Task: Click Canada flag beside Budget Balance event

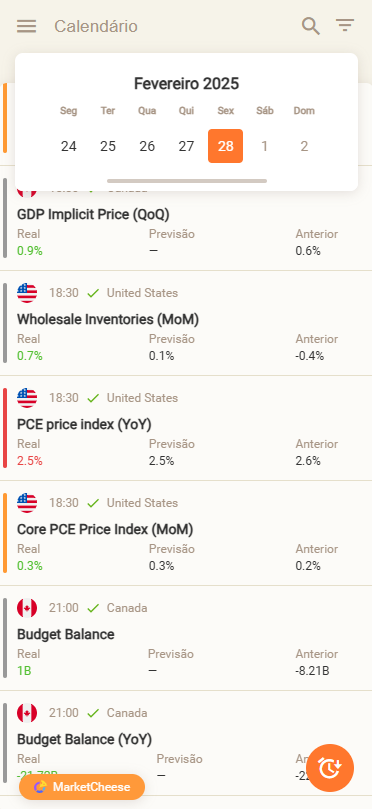Action: pos(27,608)
